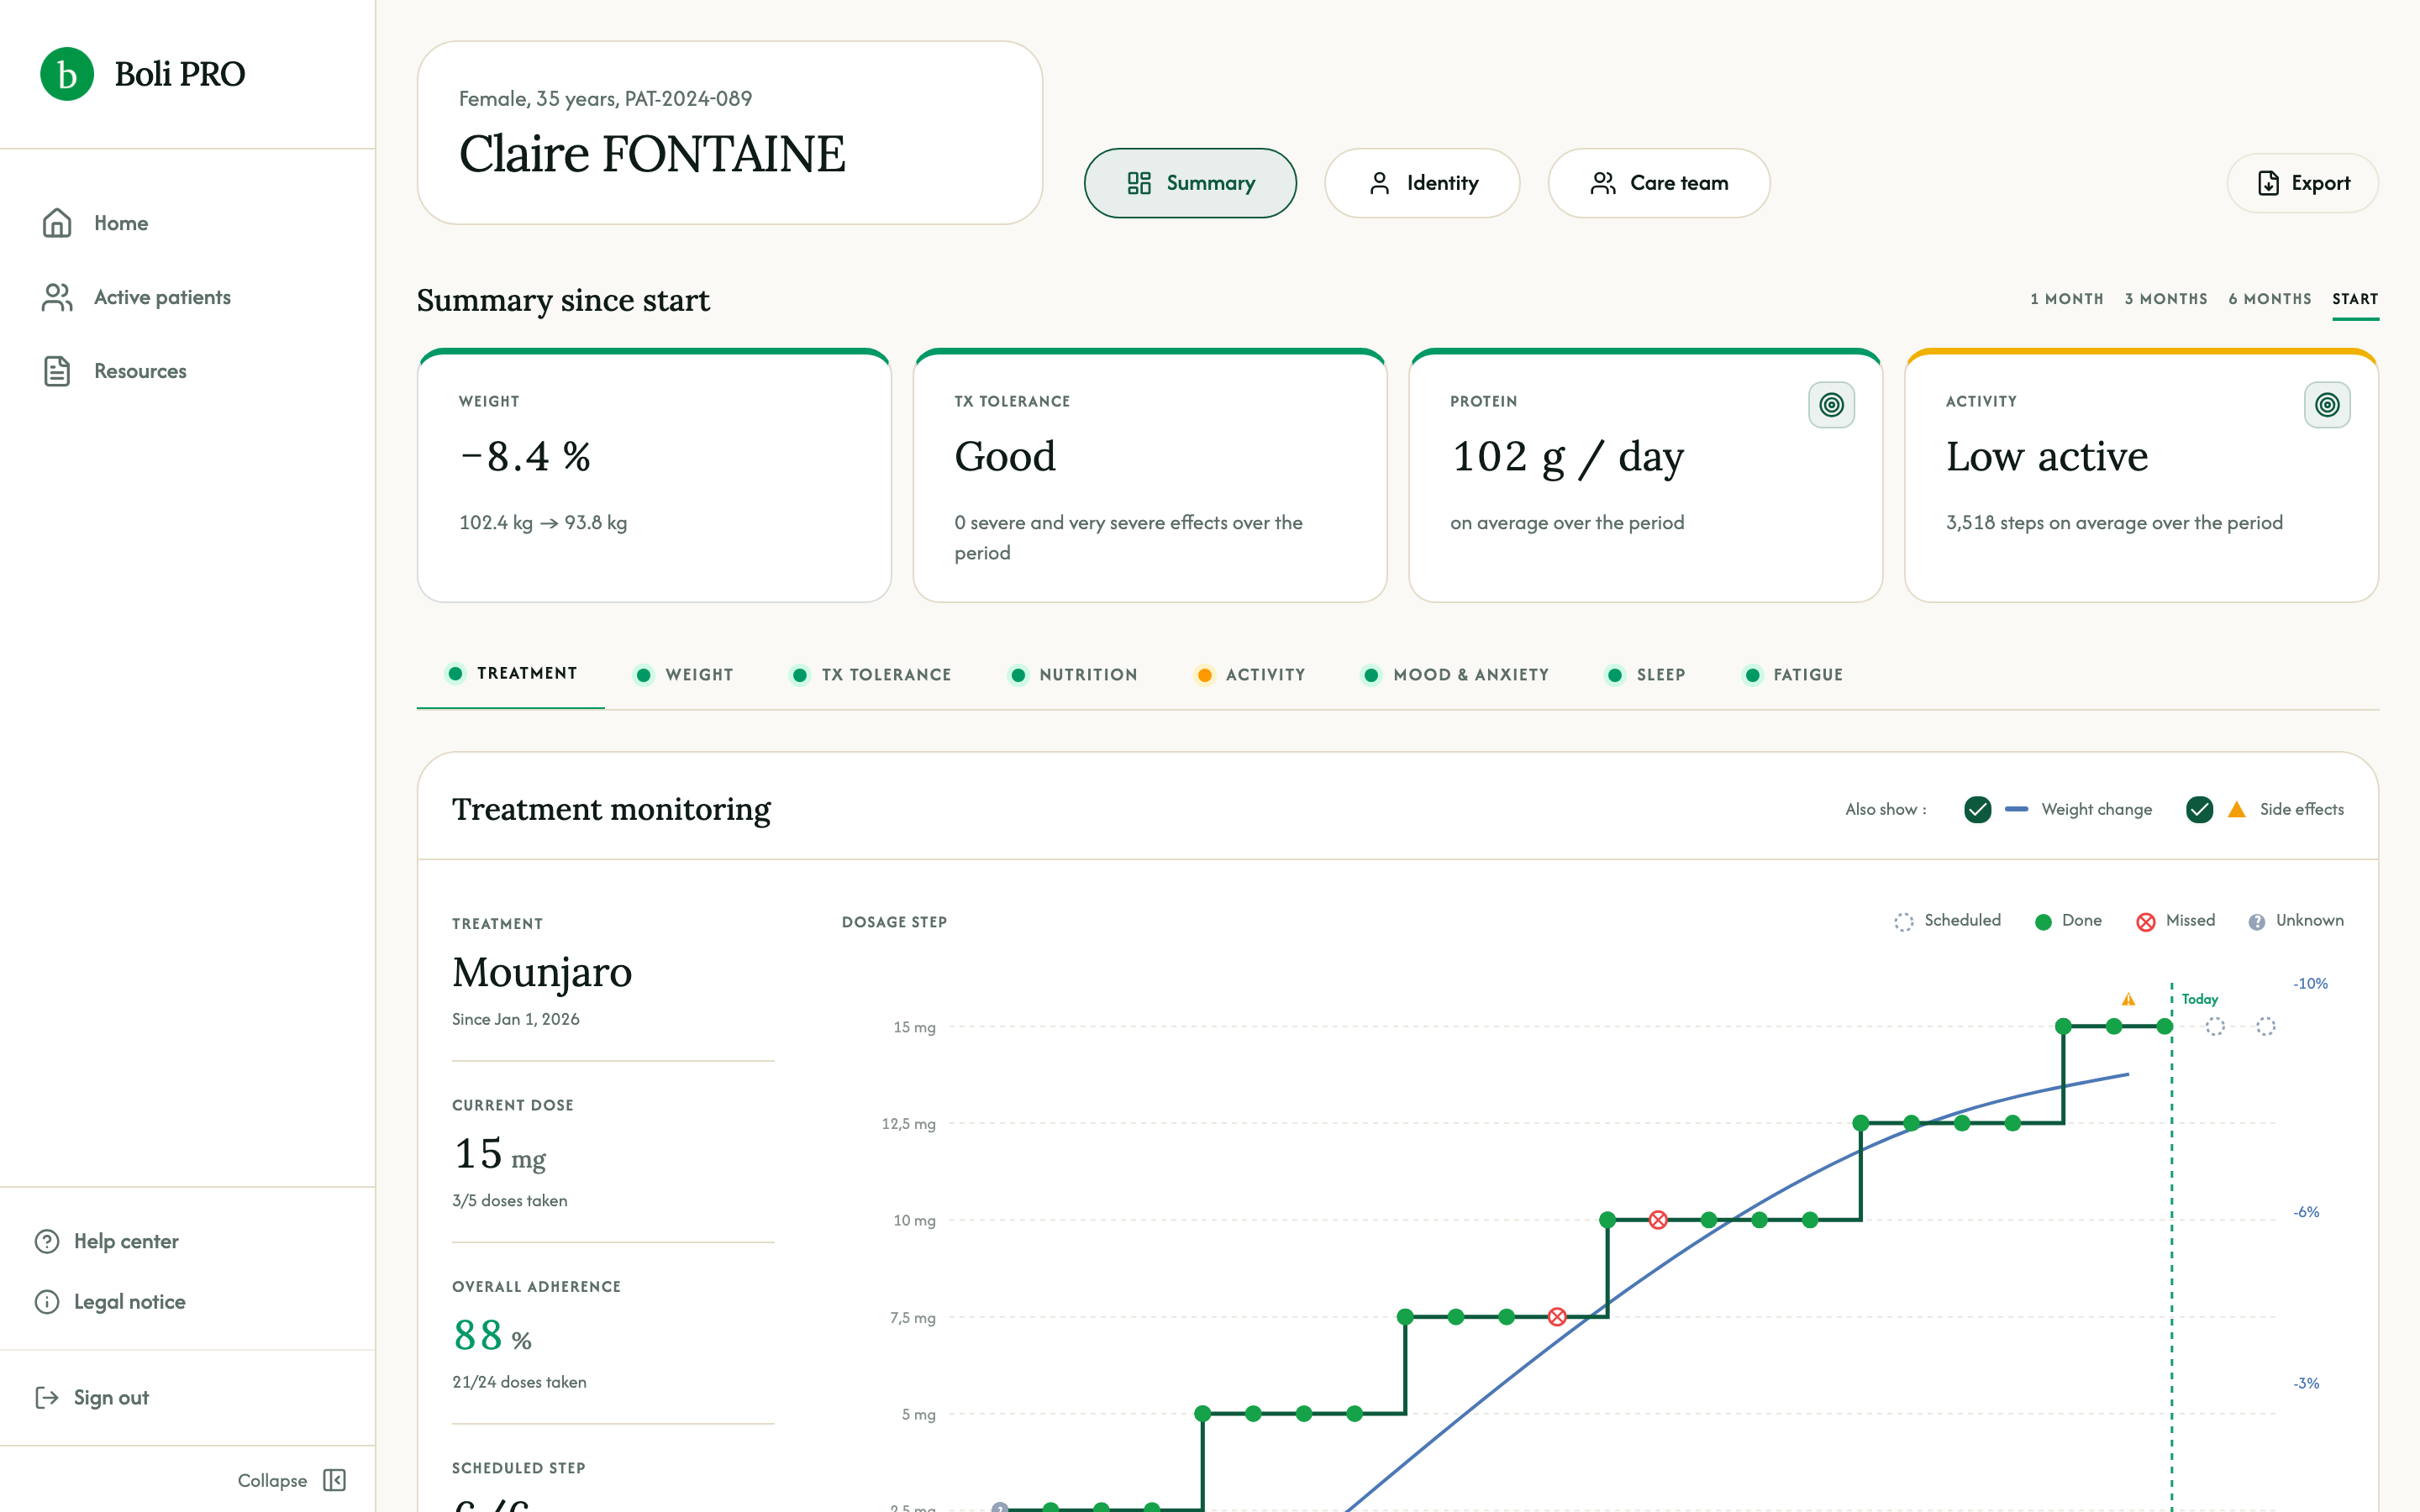
Task: Open the MOOD & ANXIETY section tab
Action: 1455,675
